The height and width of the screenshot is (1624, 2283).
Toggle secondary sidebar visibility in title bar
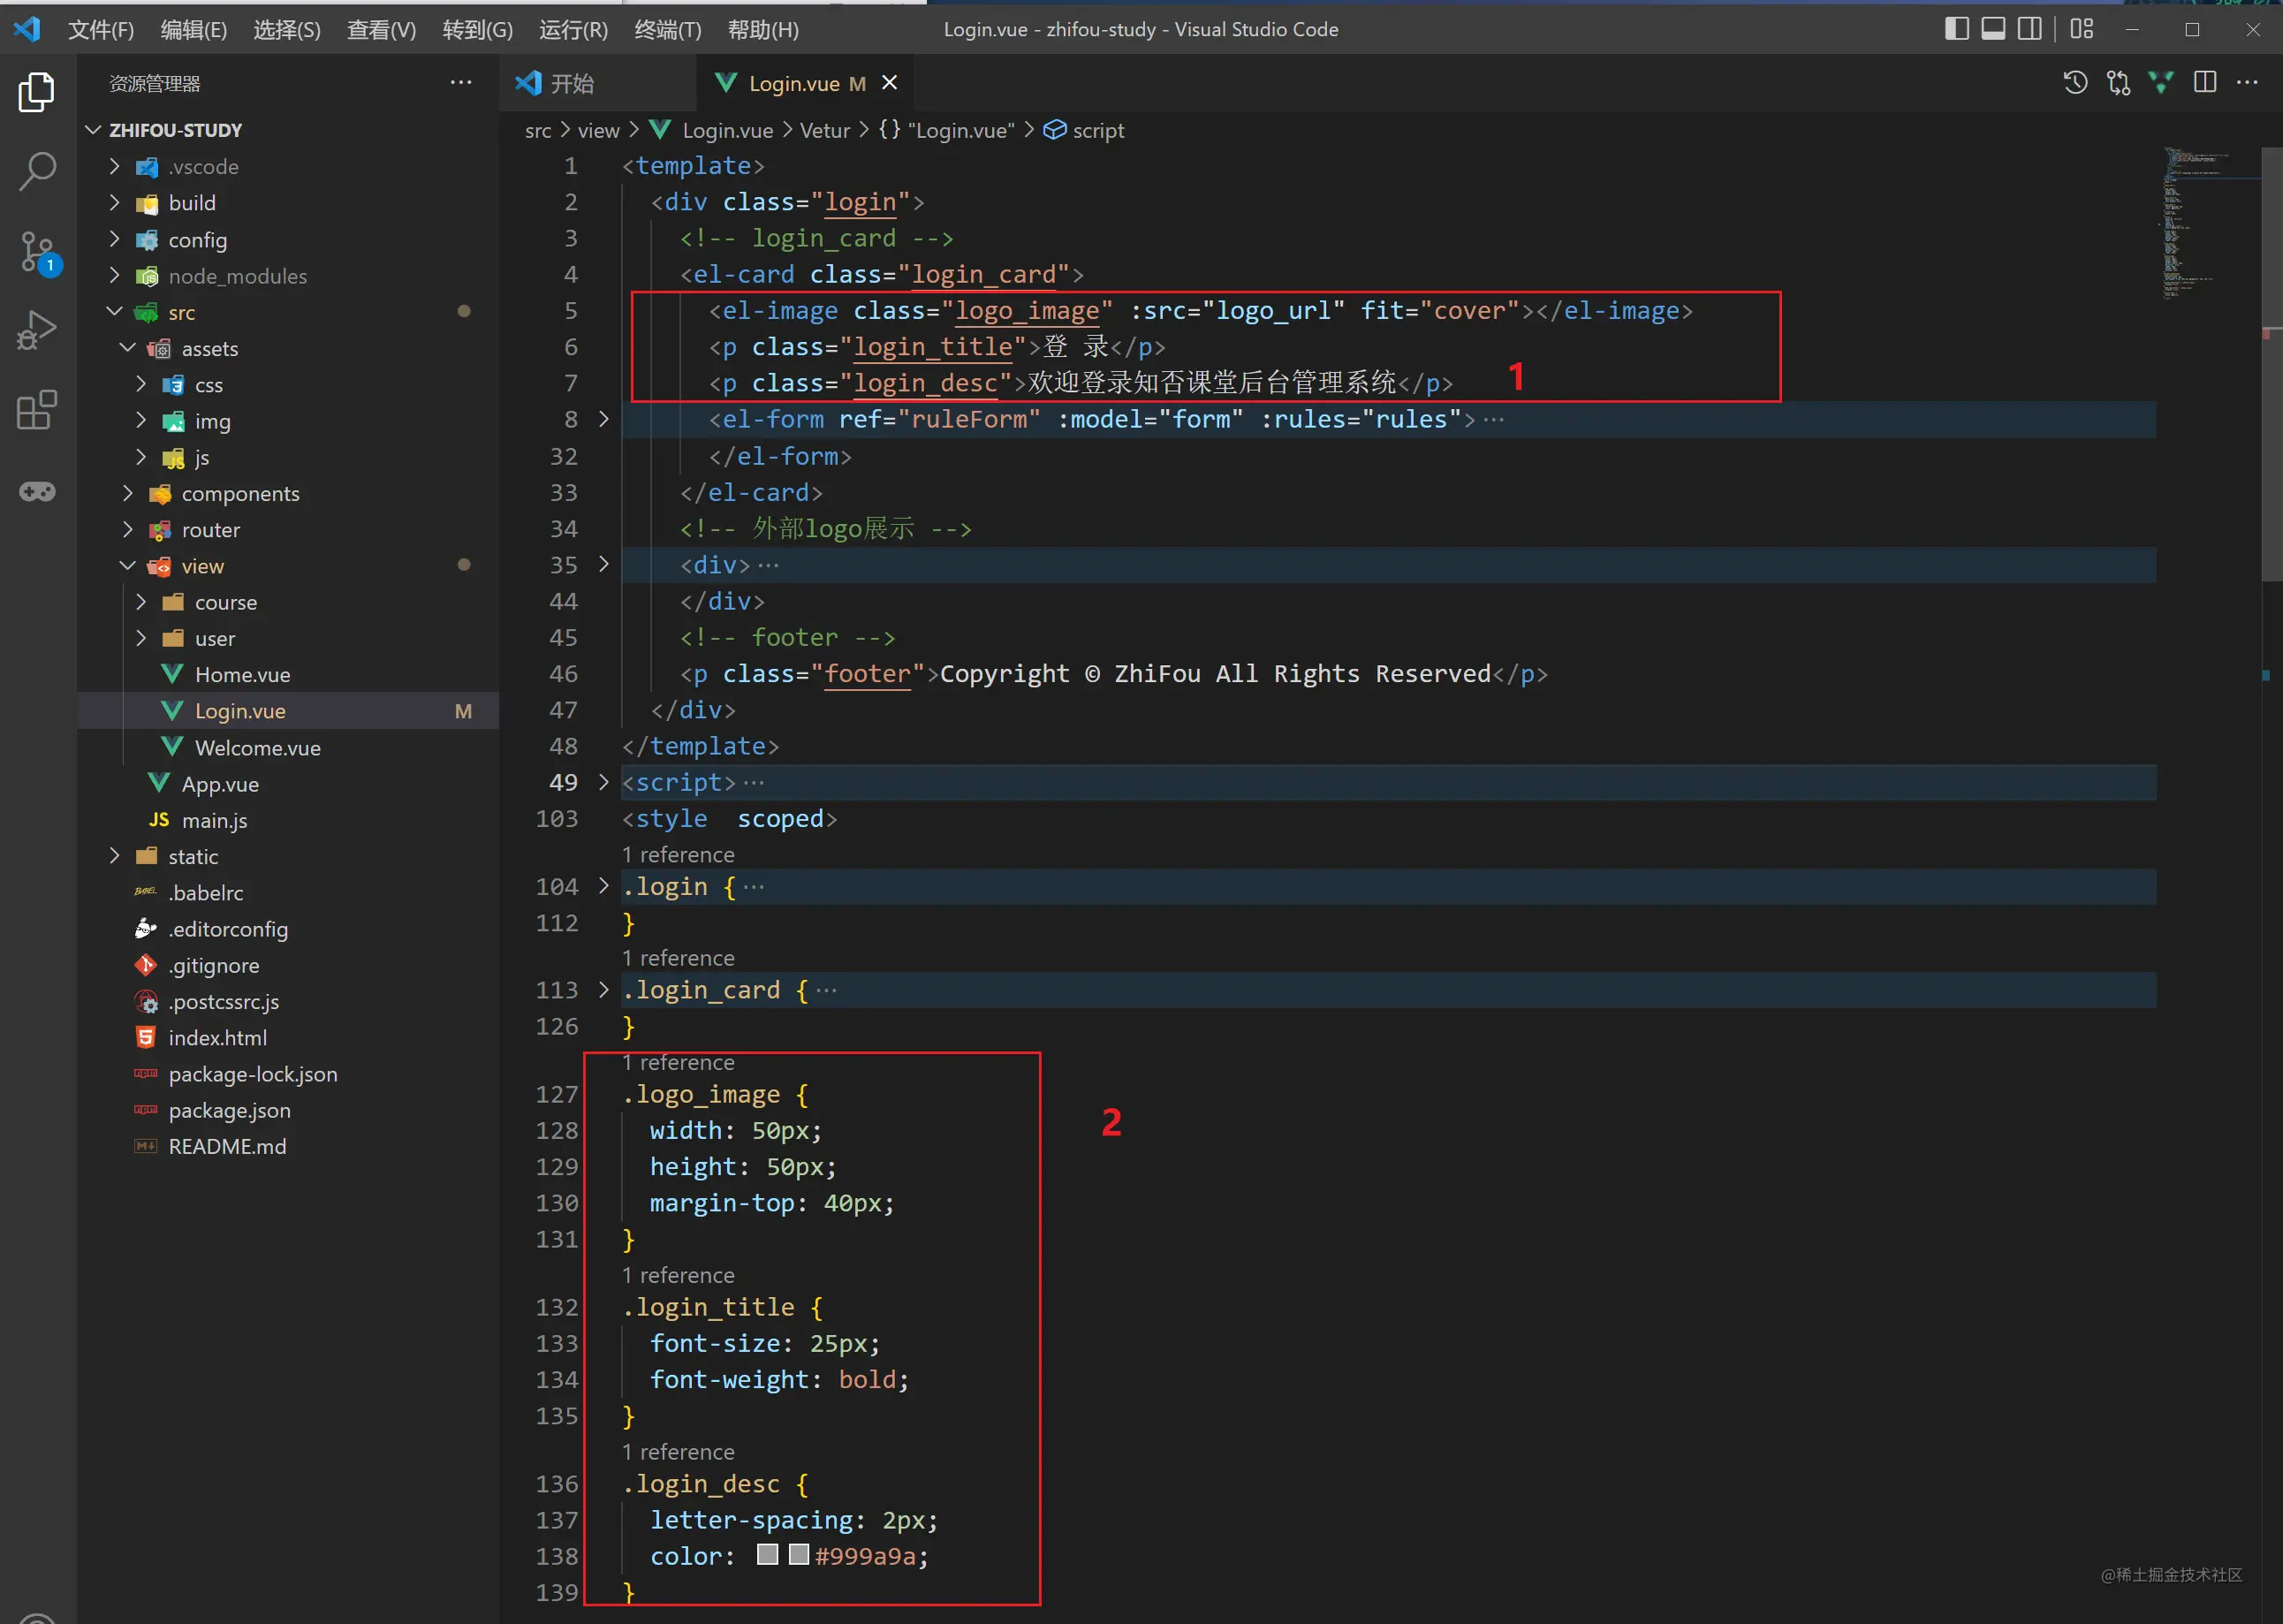coord(2029,29)
